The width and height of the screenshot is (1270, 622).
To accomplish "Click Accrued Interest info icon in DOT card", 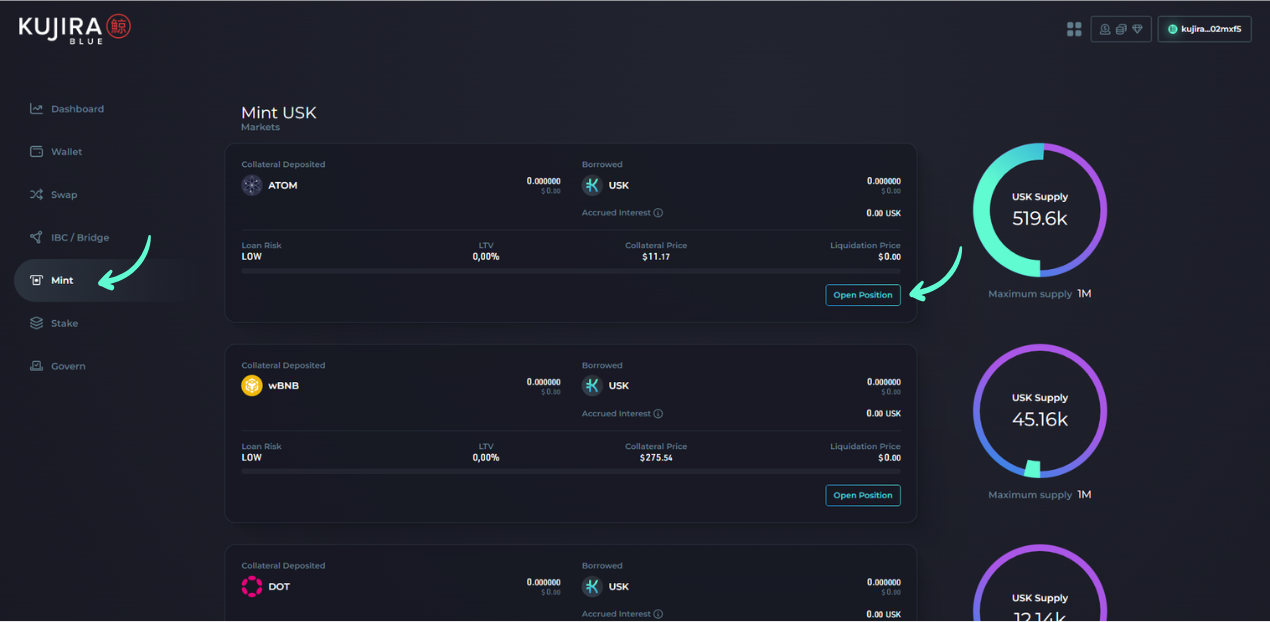I will [x=658, y=614].
